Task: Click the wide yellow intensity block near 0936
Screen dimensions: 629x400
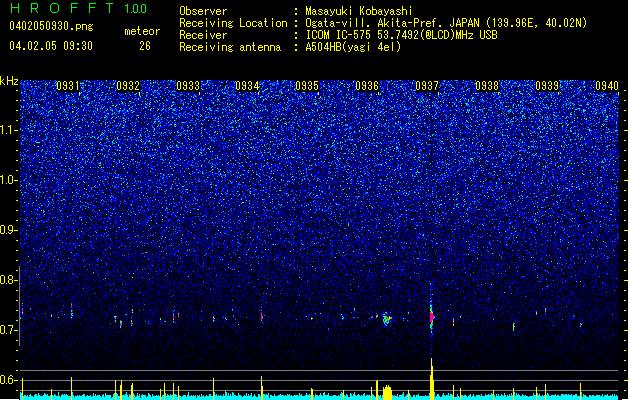Action: (387, 392)
